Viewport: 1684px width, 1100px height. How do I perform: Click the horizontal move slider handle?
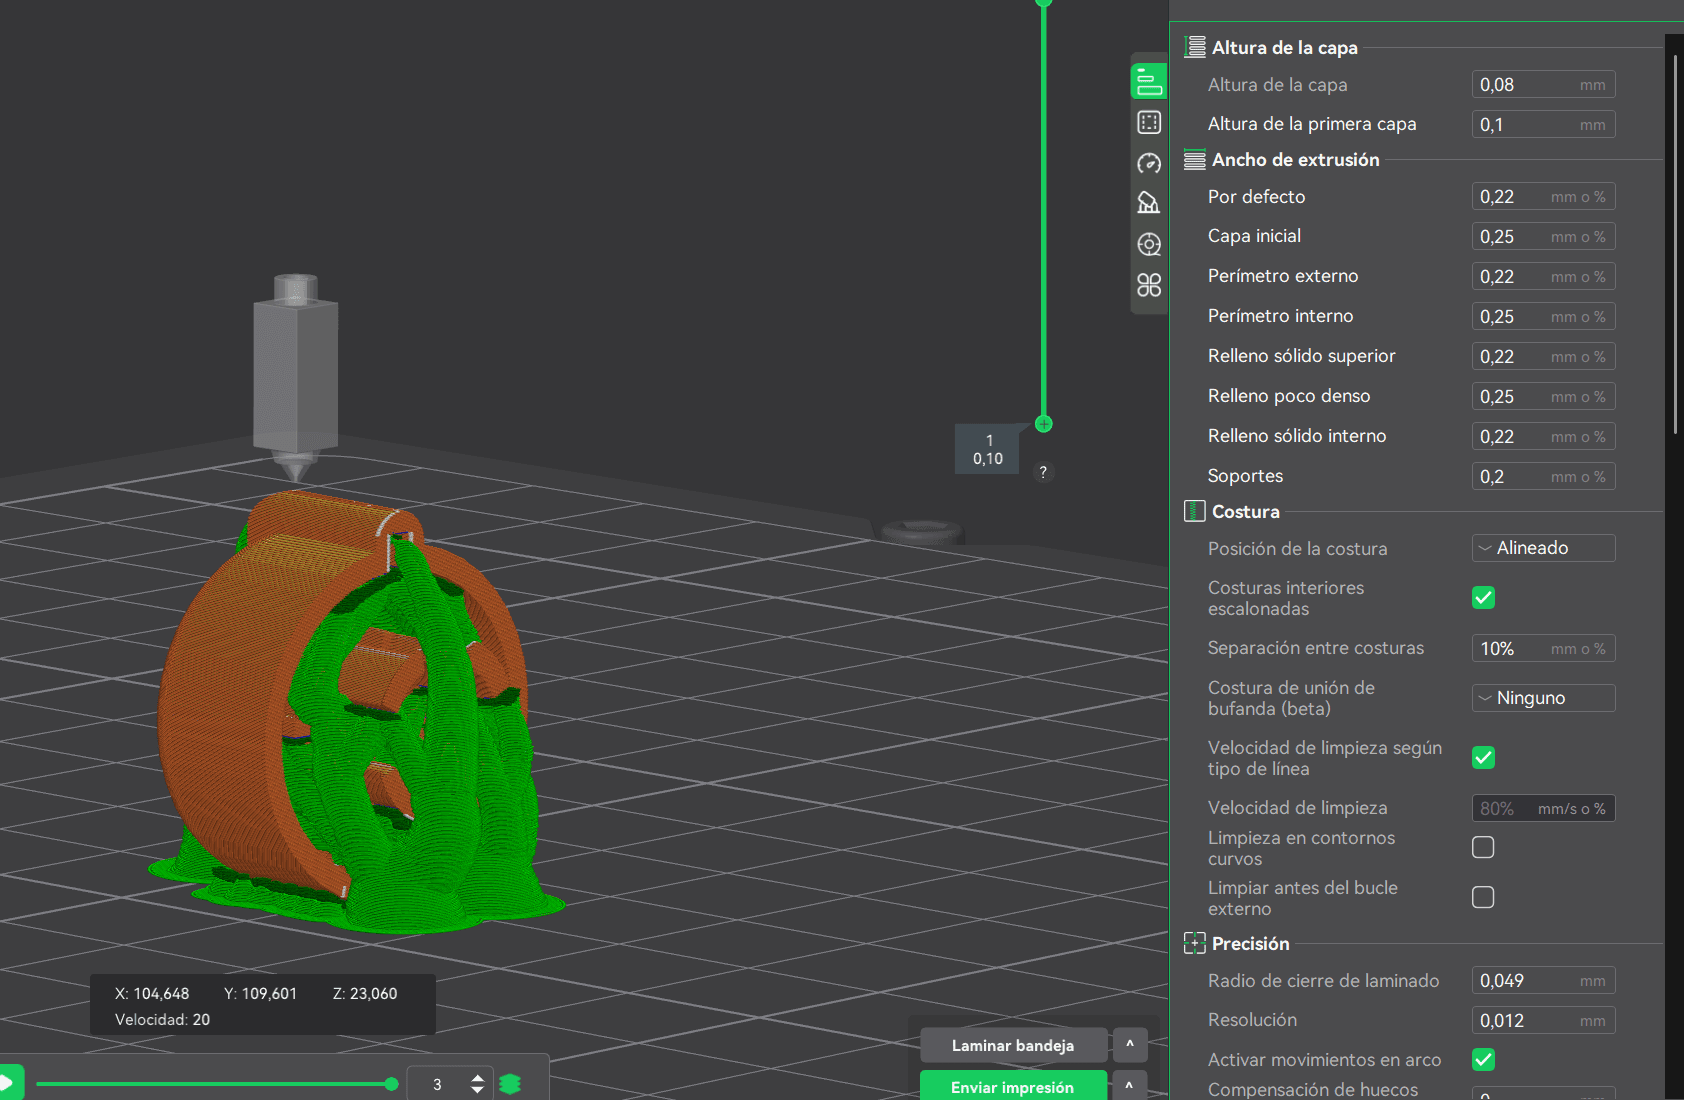point(391,1084)
